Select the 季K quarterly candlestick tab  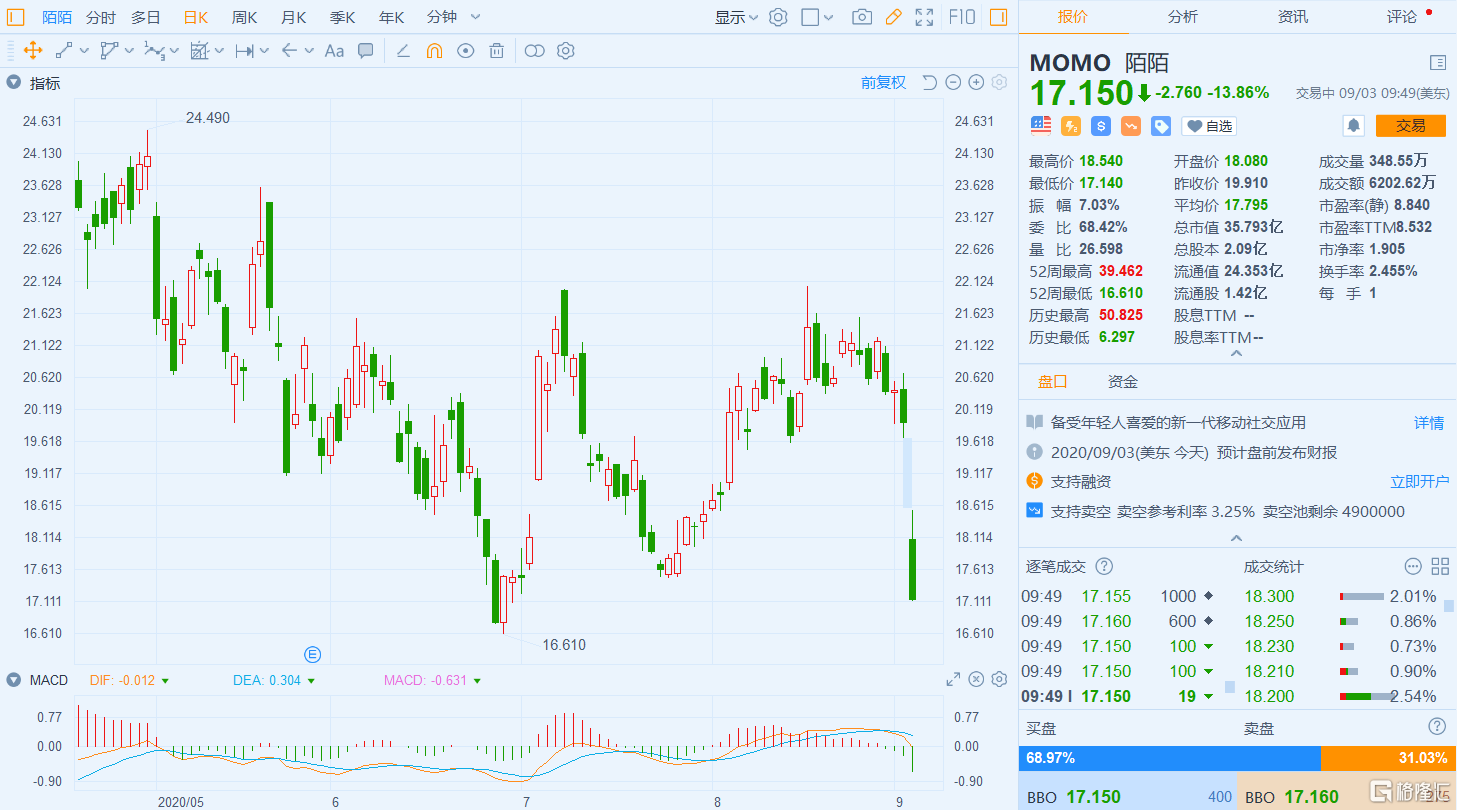coord(343,17)
